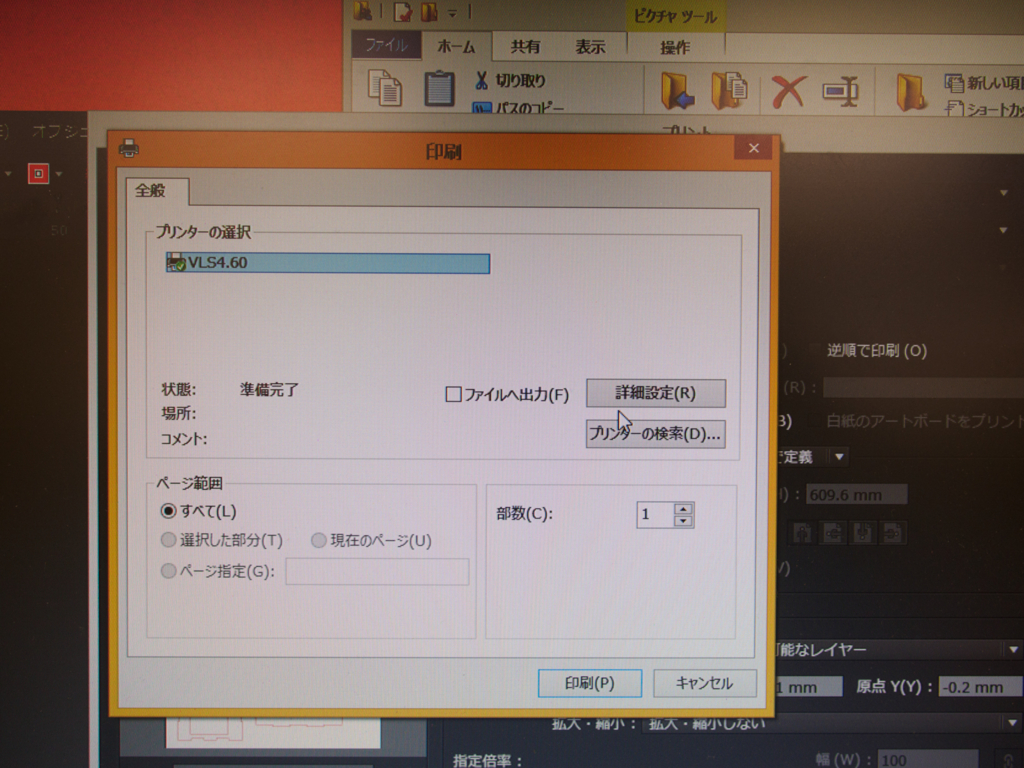
Task: Open second dropdown arrow in background dialog
Action: [1003, 230]
